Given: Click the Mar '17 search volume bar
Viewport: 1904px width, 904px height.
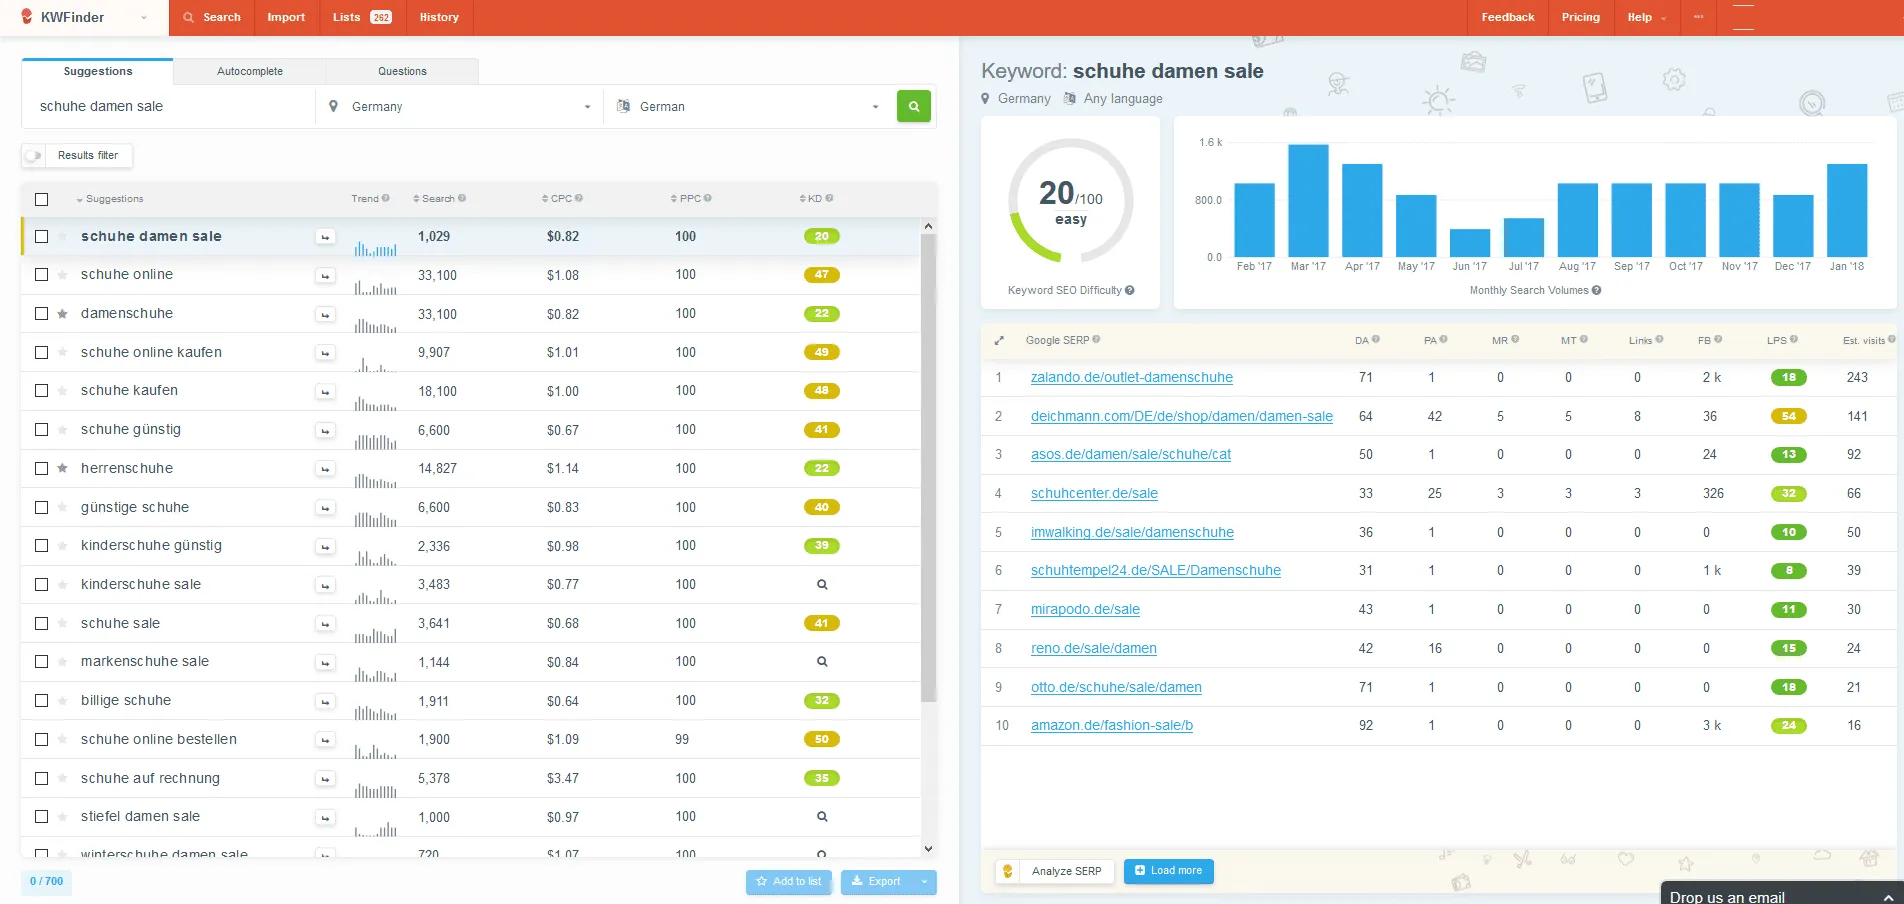Looking at the screenshot, I should 1308,200.
